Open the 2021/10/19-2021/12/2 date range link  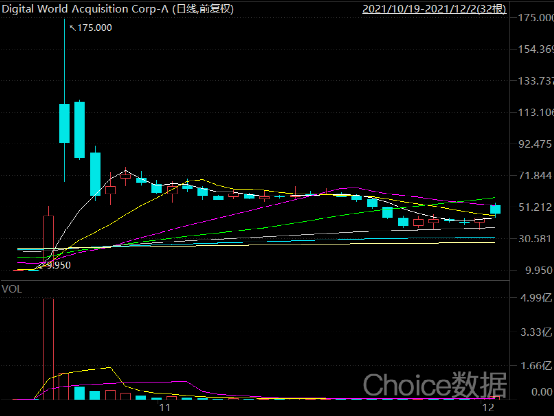point(434,9)
